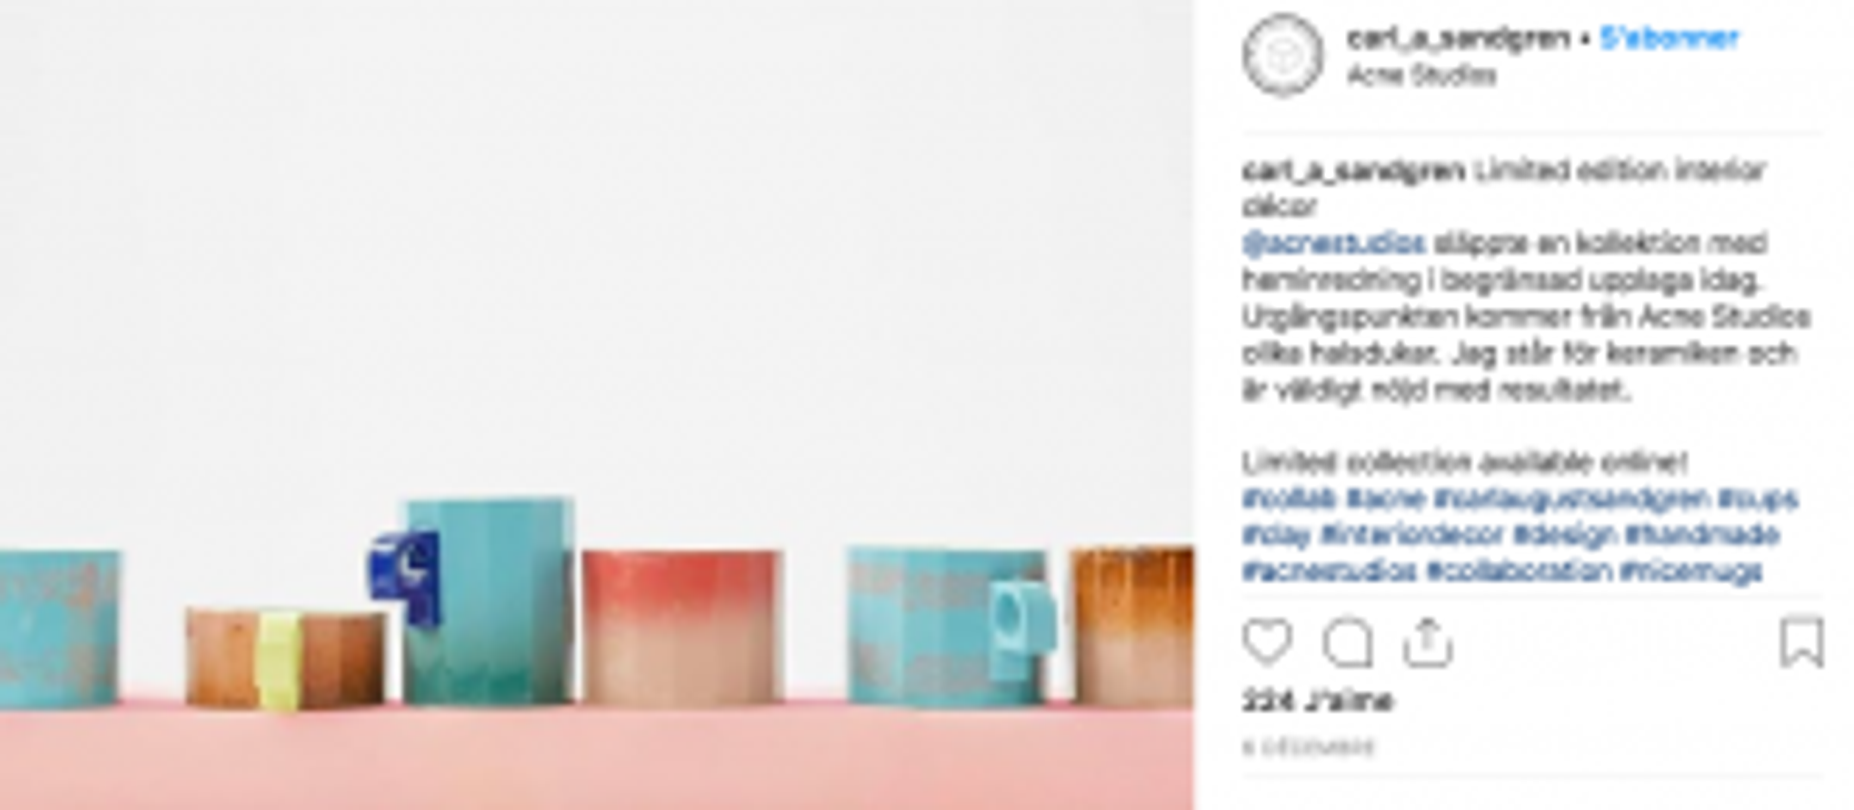Follow the account via S'abonner

[1669, 38]
